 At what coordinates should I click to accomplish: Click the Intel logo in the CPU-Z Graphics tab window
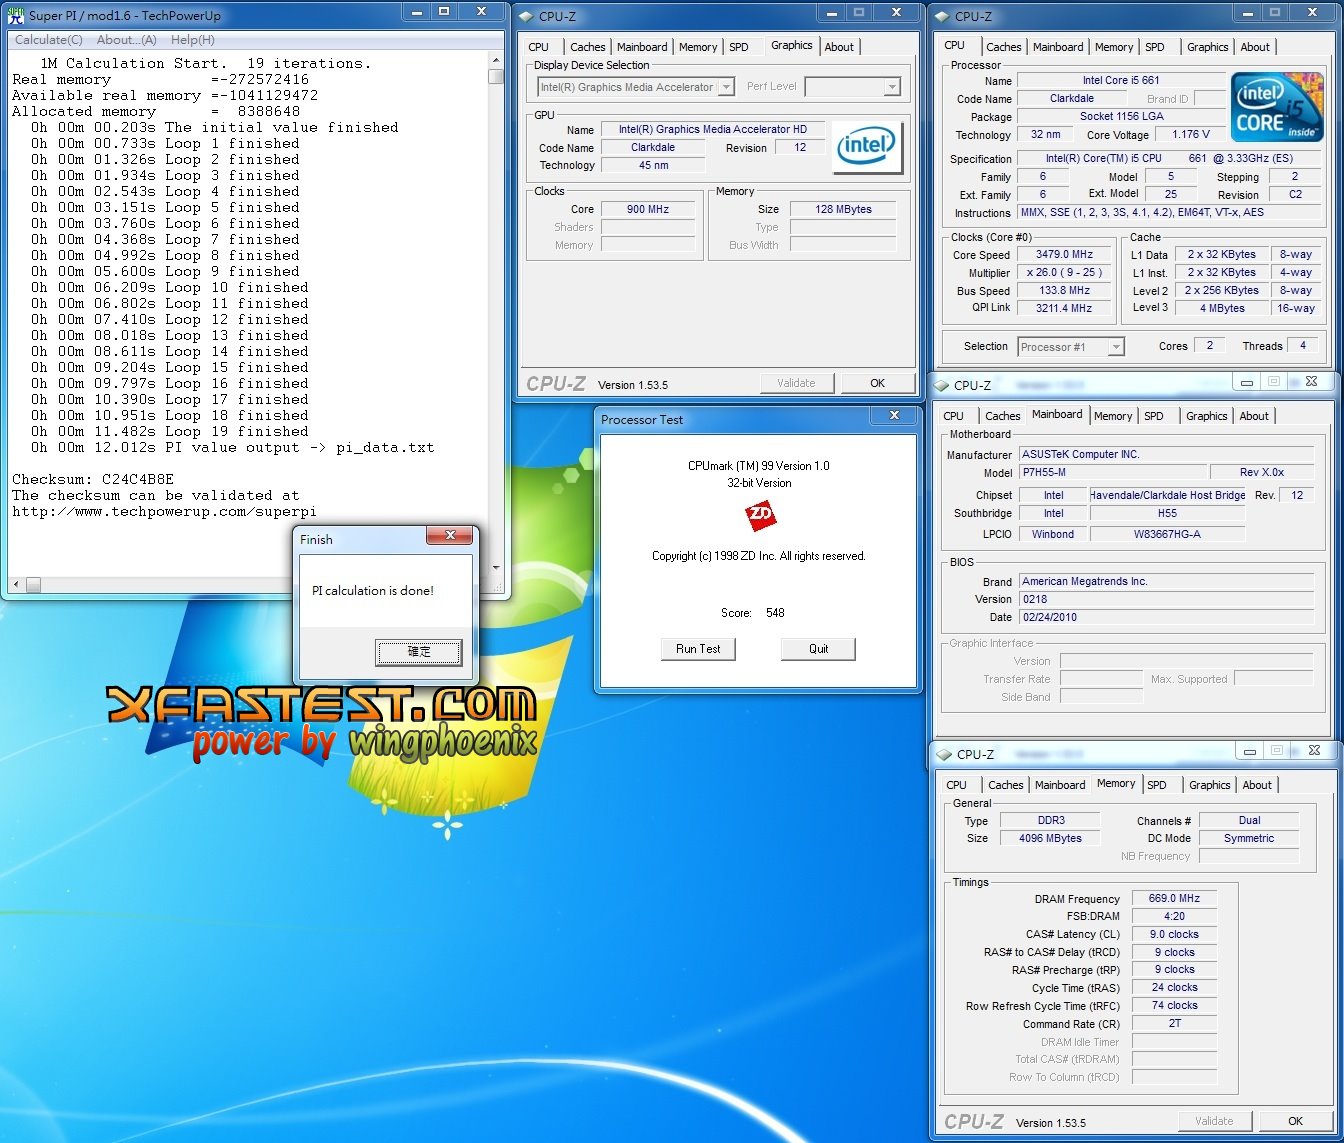point(867,148)
